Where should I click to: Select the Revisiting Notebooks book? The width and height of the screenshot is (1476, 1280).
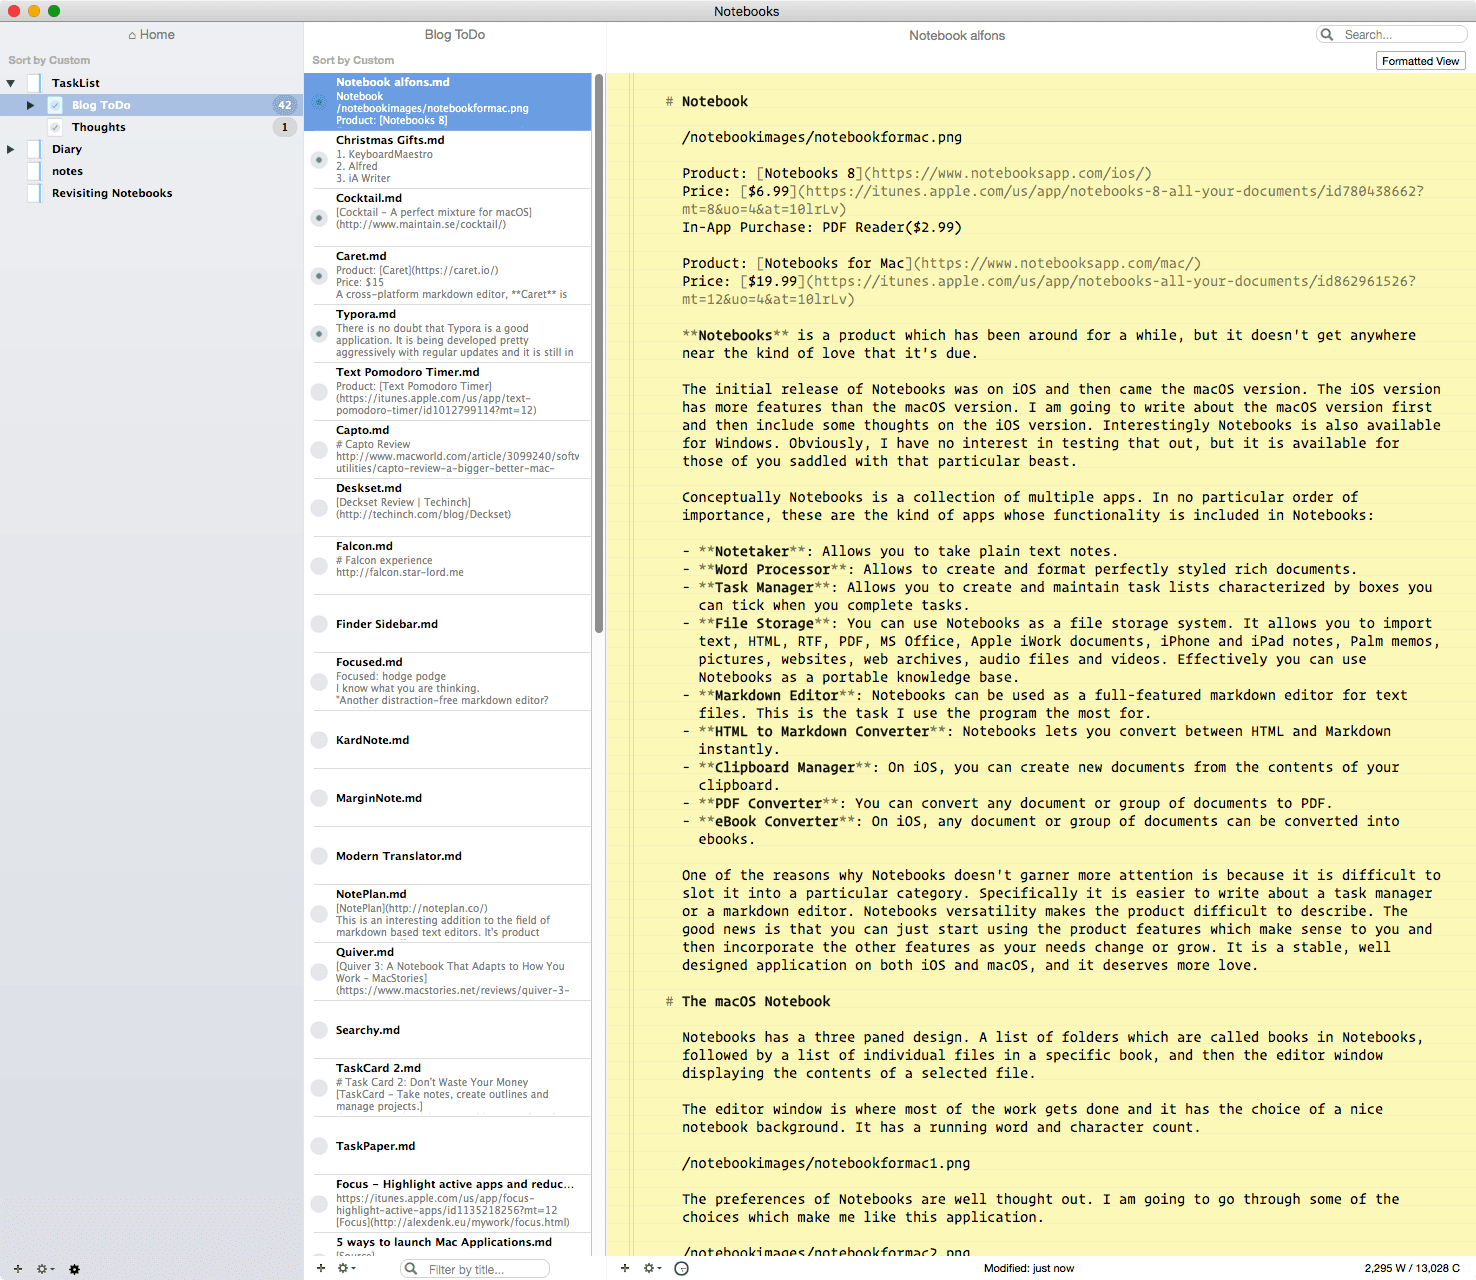click(x=150, y=193)
